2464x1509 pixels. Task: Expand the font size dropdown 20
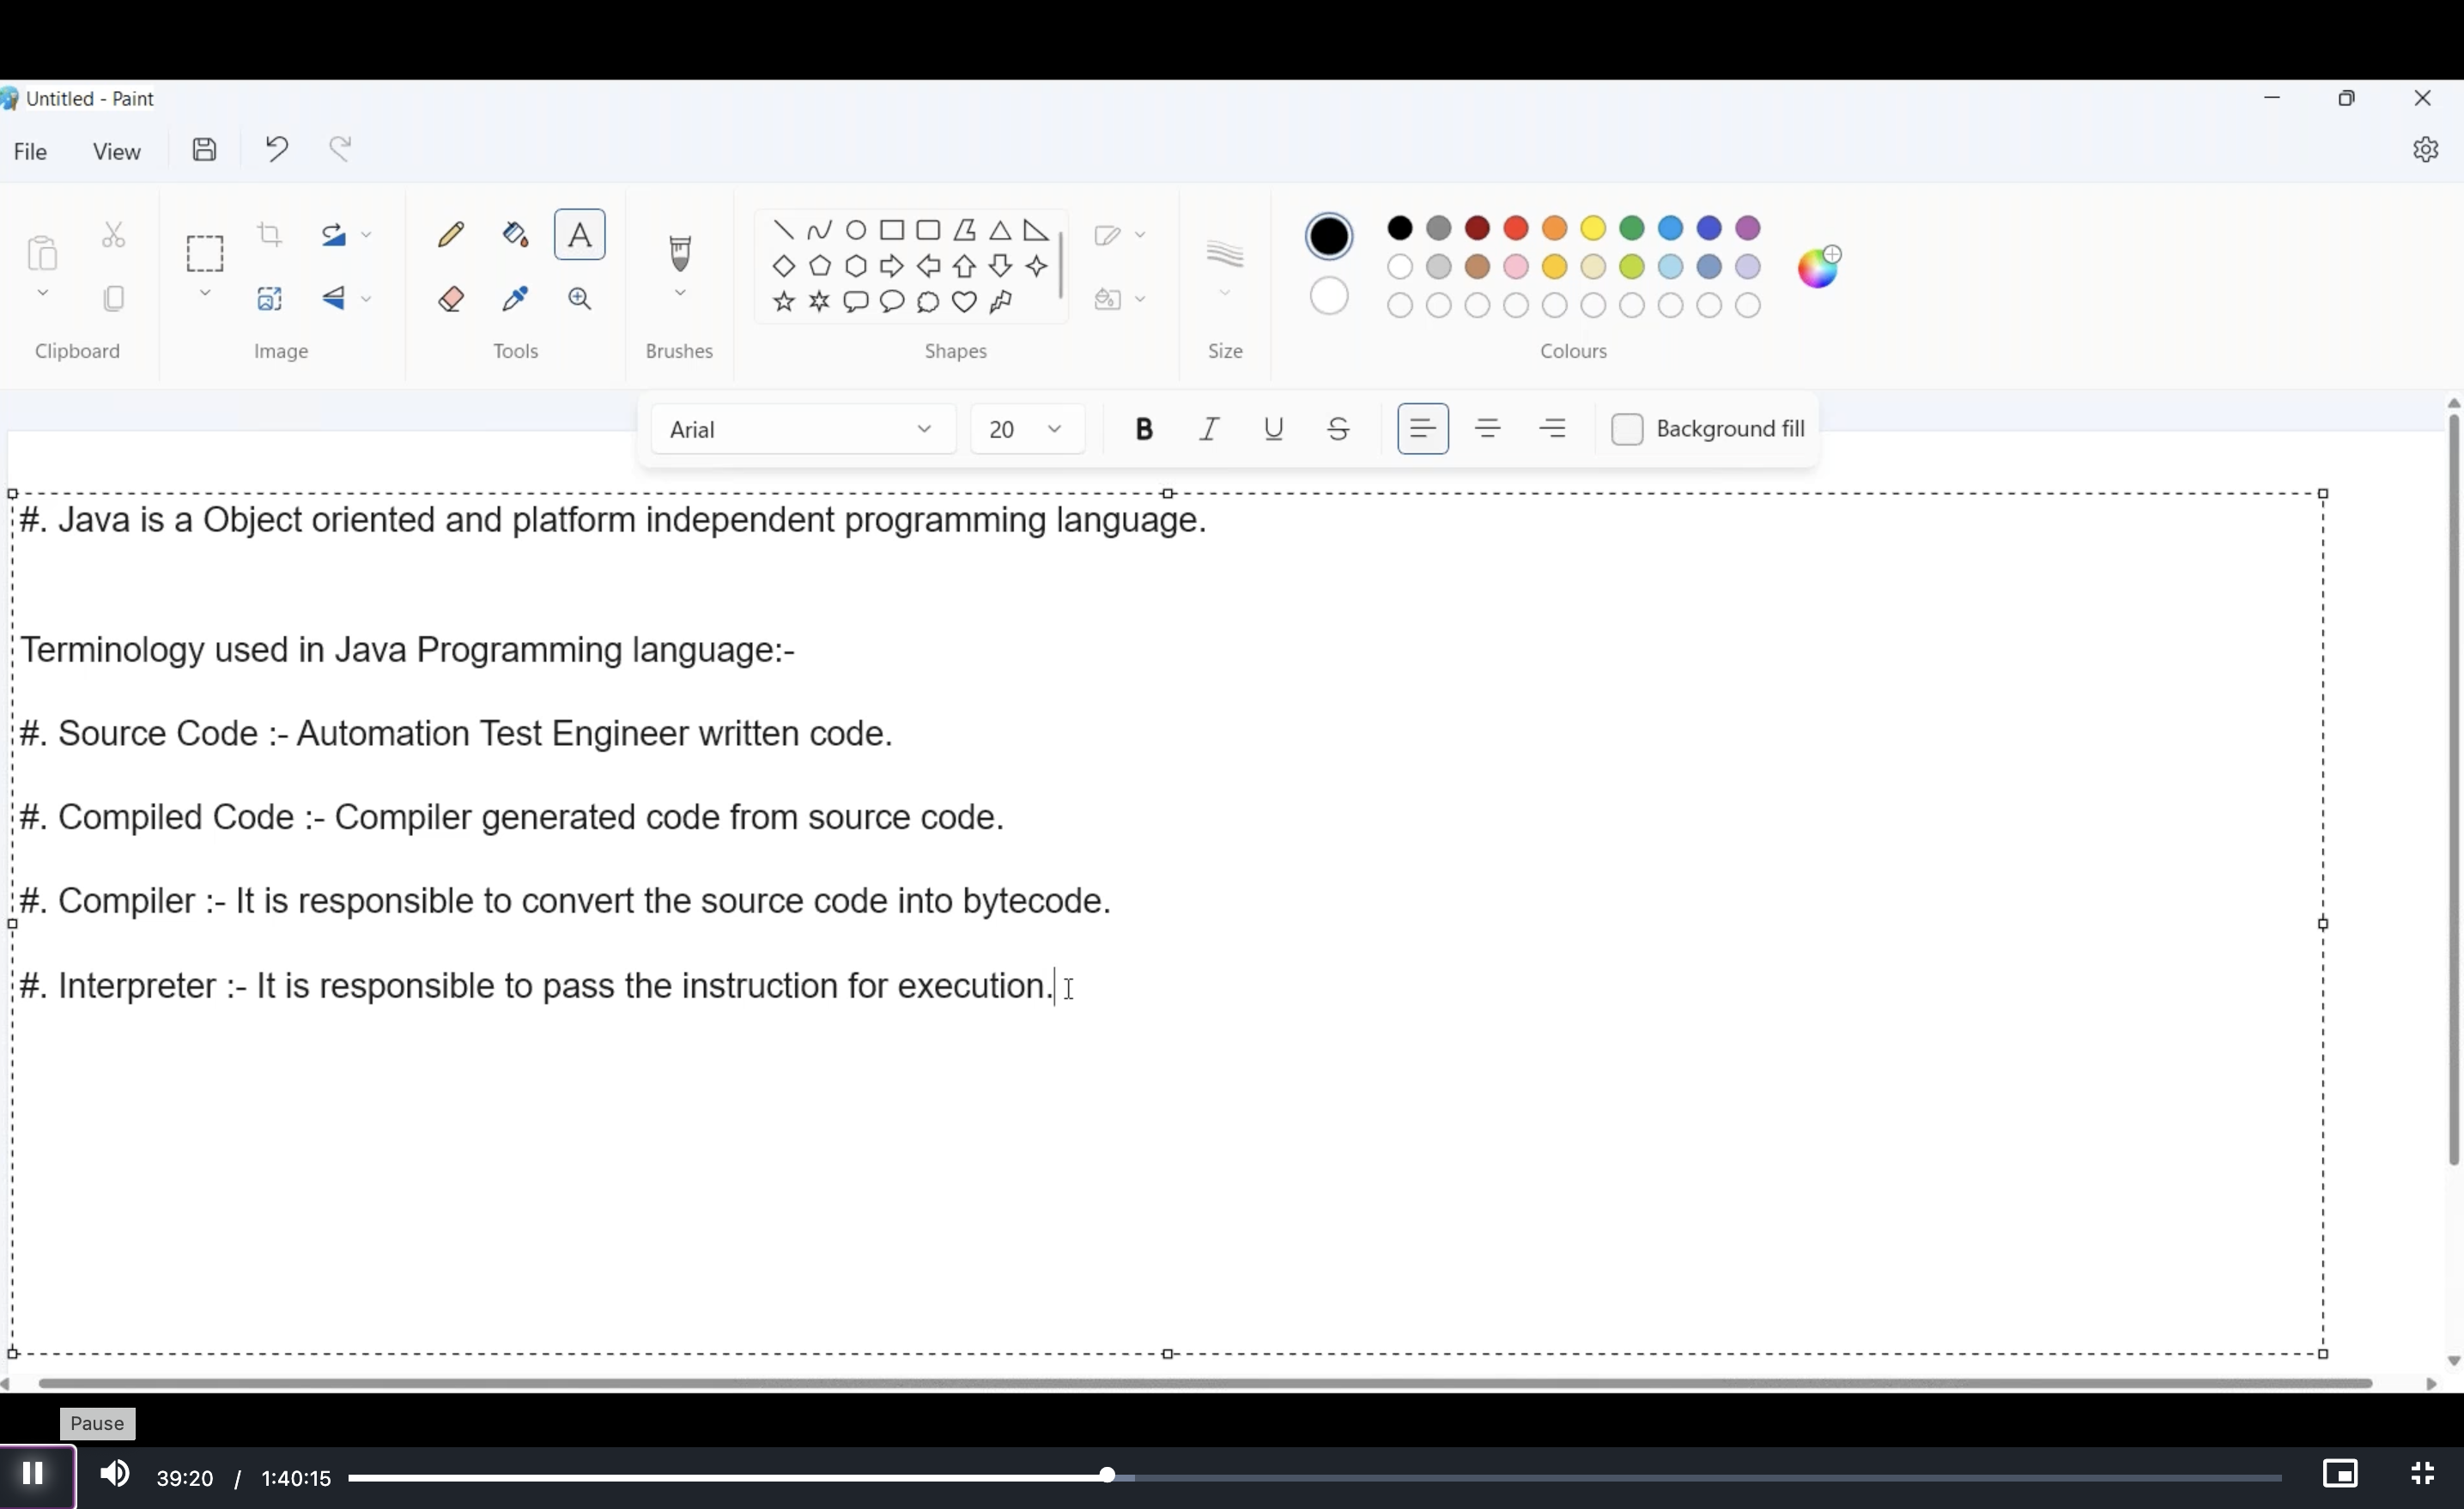click(1053, 427)
